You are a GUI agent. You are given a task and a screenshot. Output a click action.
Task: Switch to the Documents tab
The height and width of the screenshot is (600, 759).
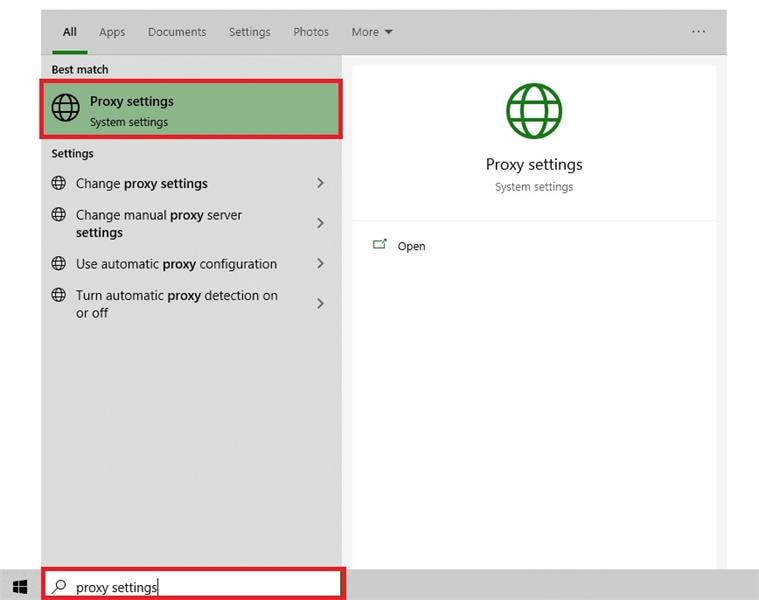[177, 32]
